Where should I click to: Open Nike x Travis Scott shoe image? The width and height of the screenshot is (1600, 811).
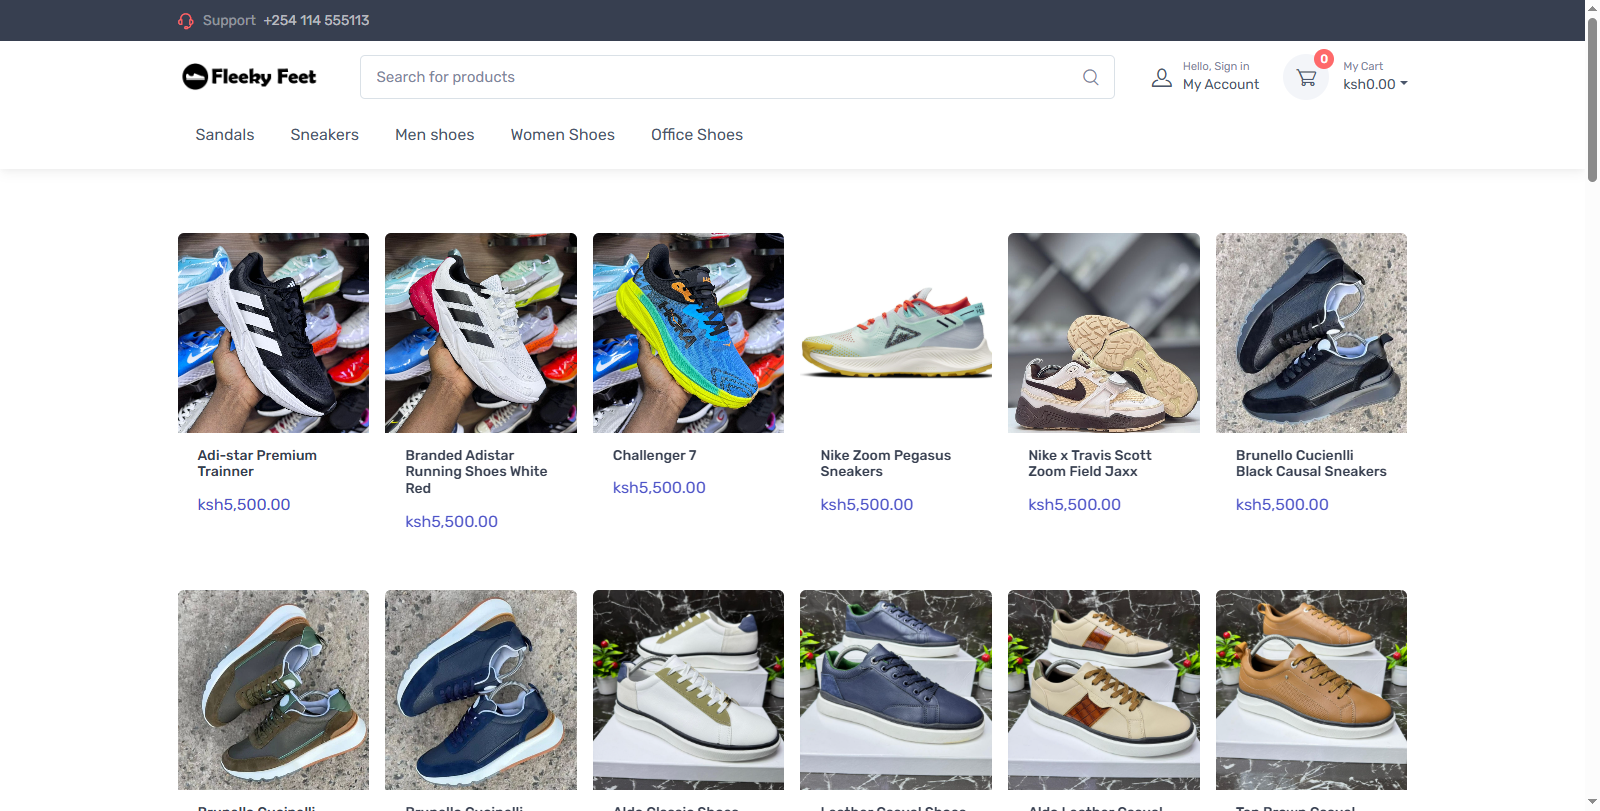(1103, 333)
